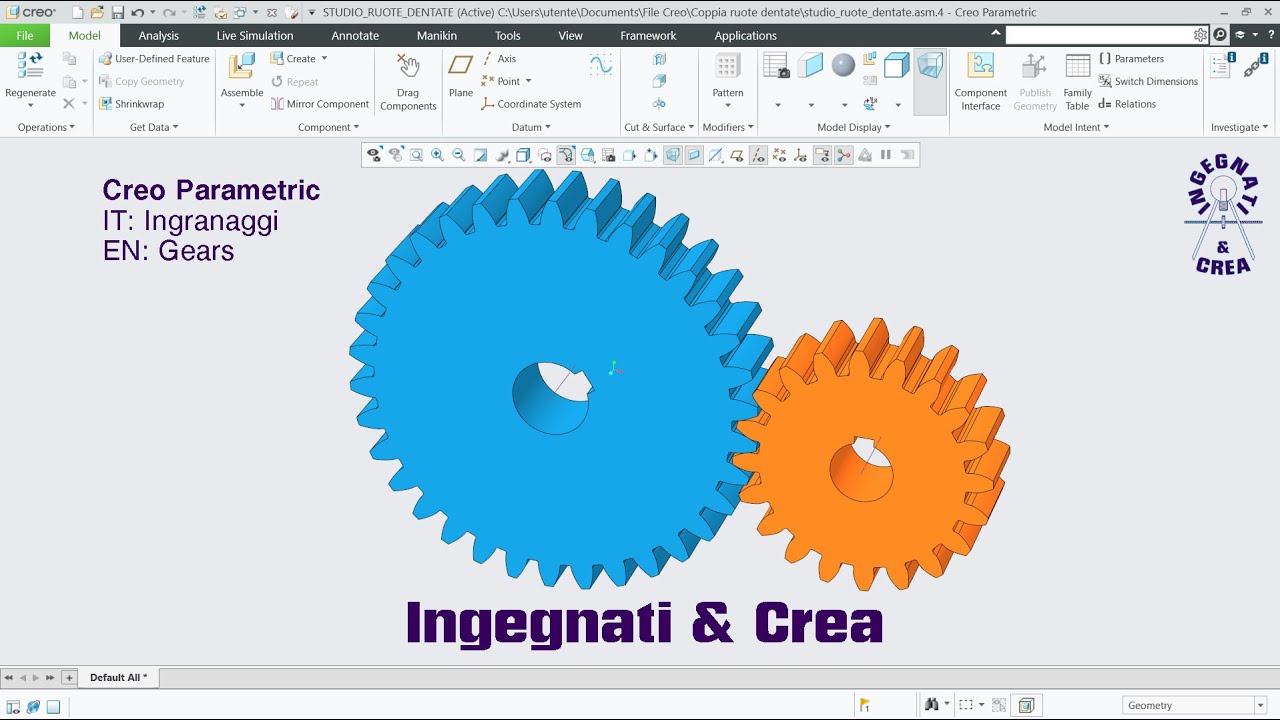Expand the Model Intent group menu
The height and width of the screenshot is (720, 1280).
tap(1076, 127)
